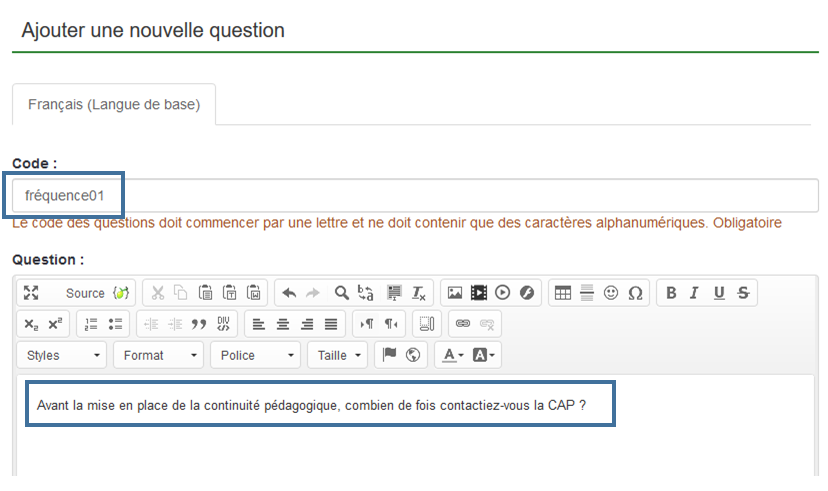Insert a hyperlink using the link icon

tap(463, 324)
